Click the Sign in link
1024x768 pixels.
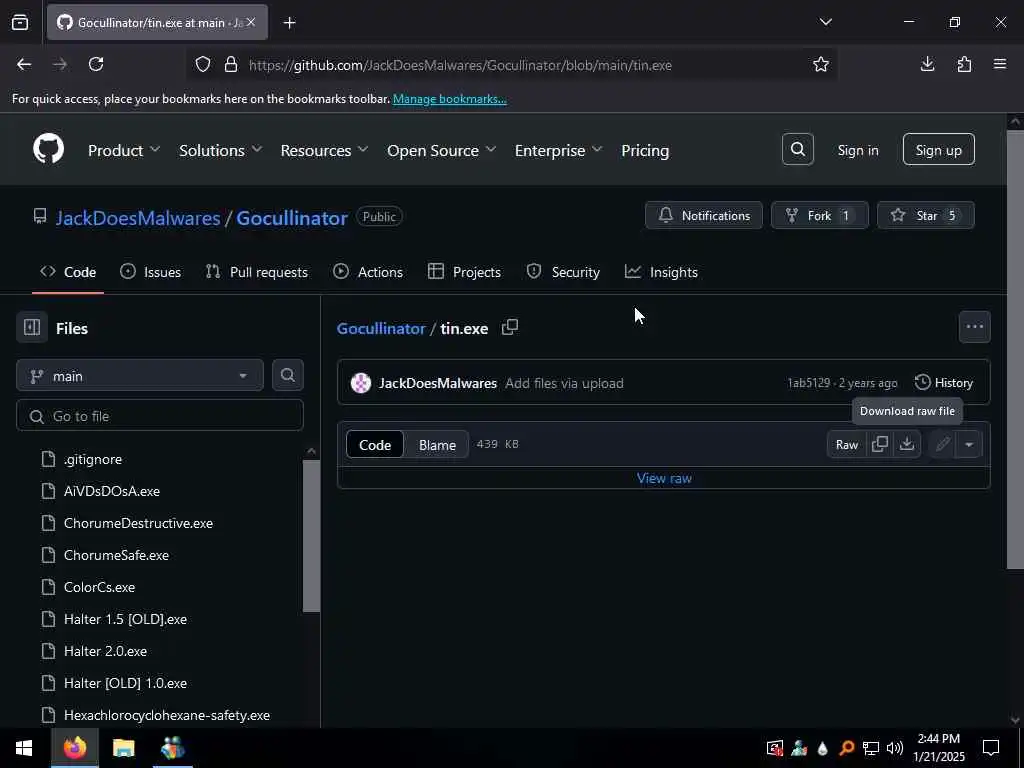pos(857,150)
